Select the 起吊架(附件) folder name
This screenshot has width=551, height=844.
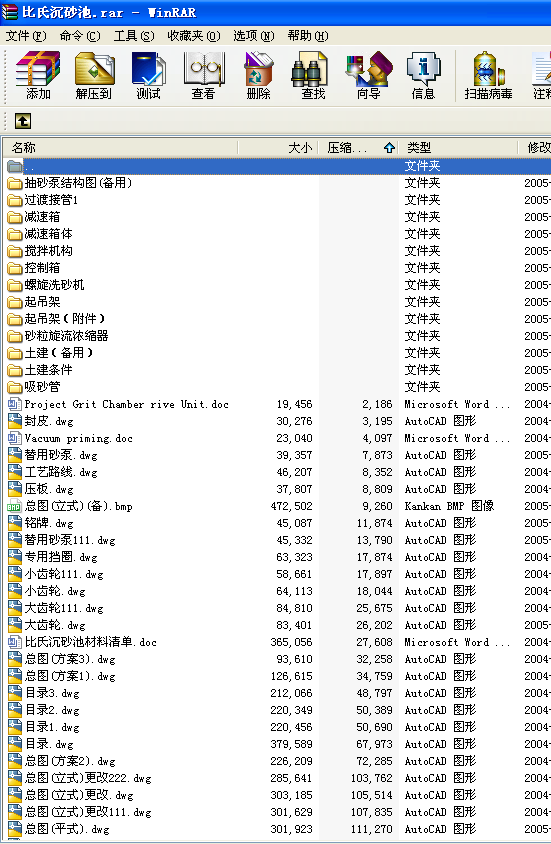click(x=65, y=319)
